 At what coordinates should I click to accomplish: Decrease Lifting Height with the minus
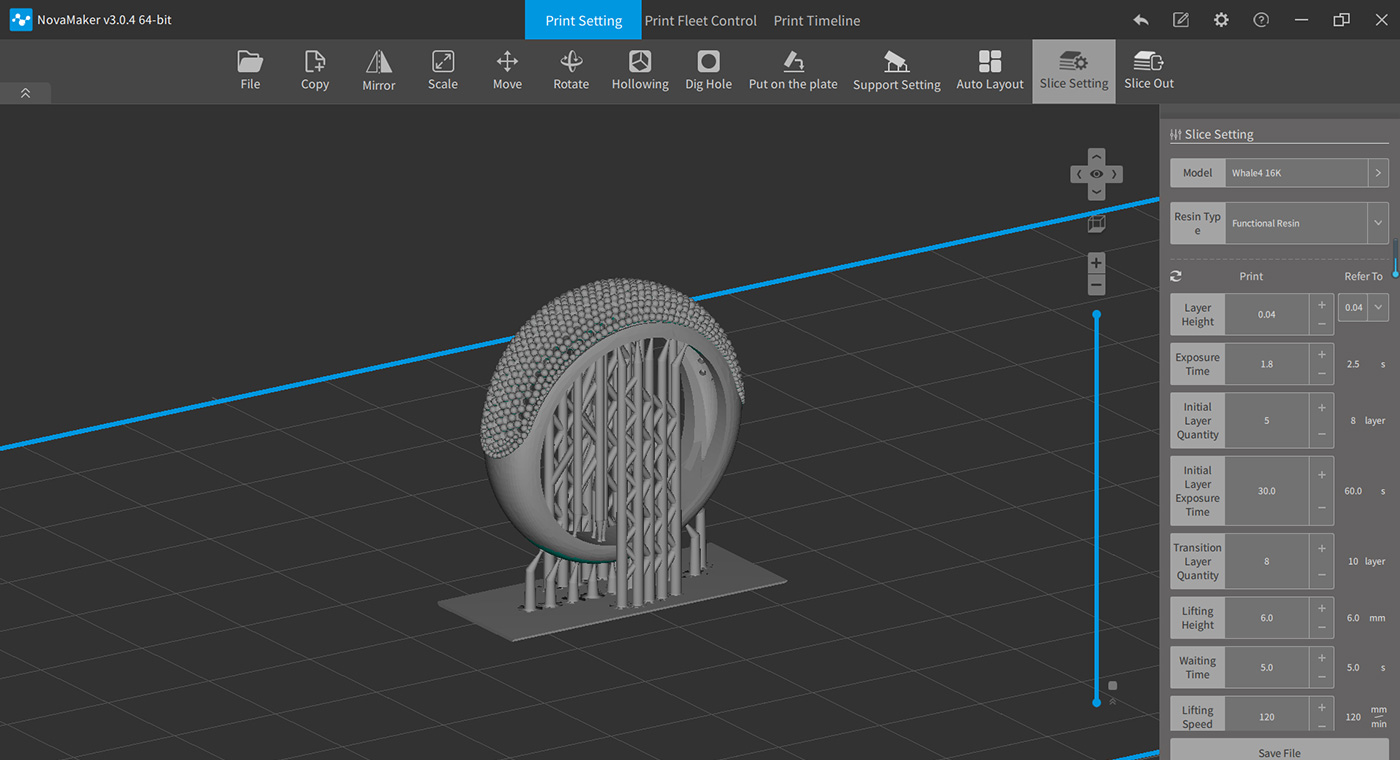[x=1322, y=627]
